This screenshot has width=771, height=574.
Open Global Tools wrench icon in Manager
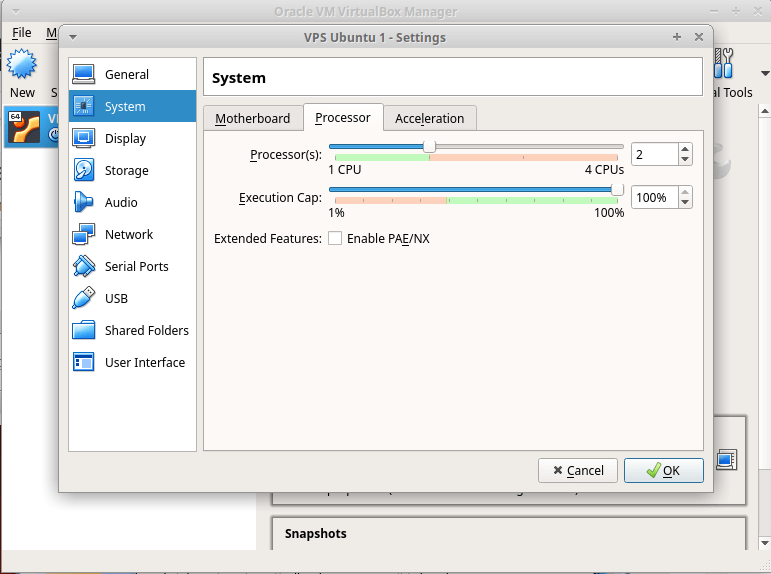click(x=723, y=63)
